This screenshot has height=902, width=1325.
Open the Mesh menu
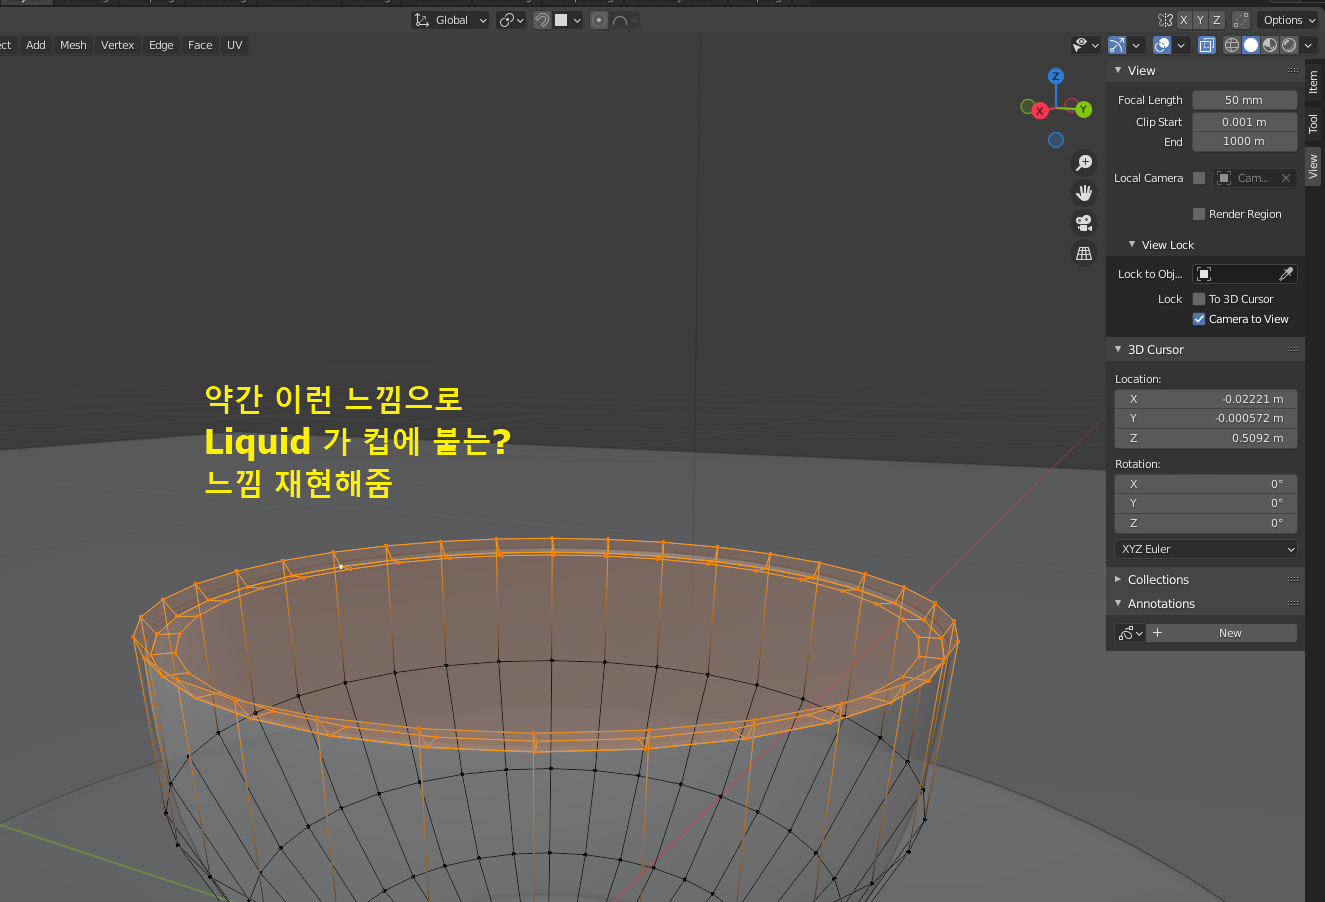(73, 45)
